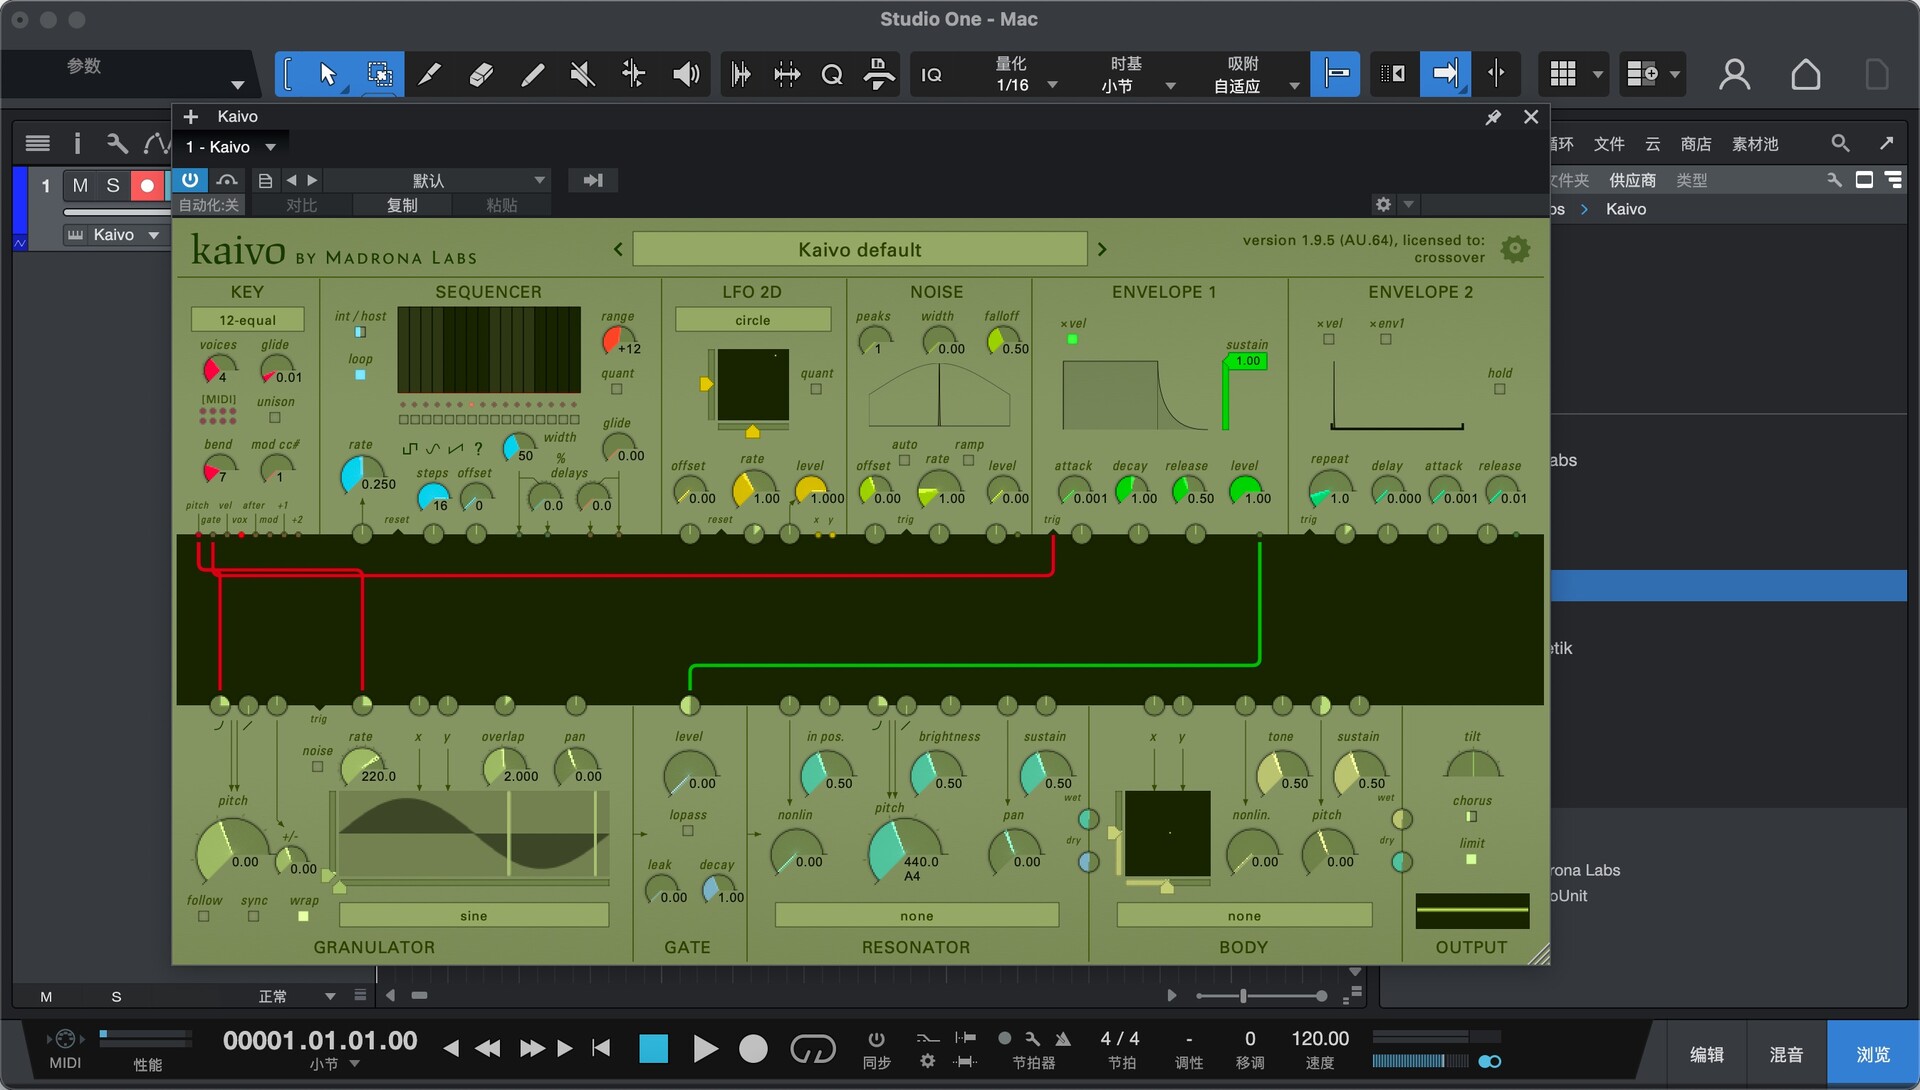
Task: Select the Listen (speaker) tool
Action: tap(686, 74)
